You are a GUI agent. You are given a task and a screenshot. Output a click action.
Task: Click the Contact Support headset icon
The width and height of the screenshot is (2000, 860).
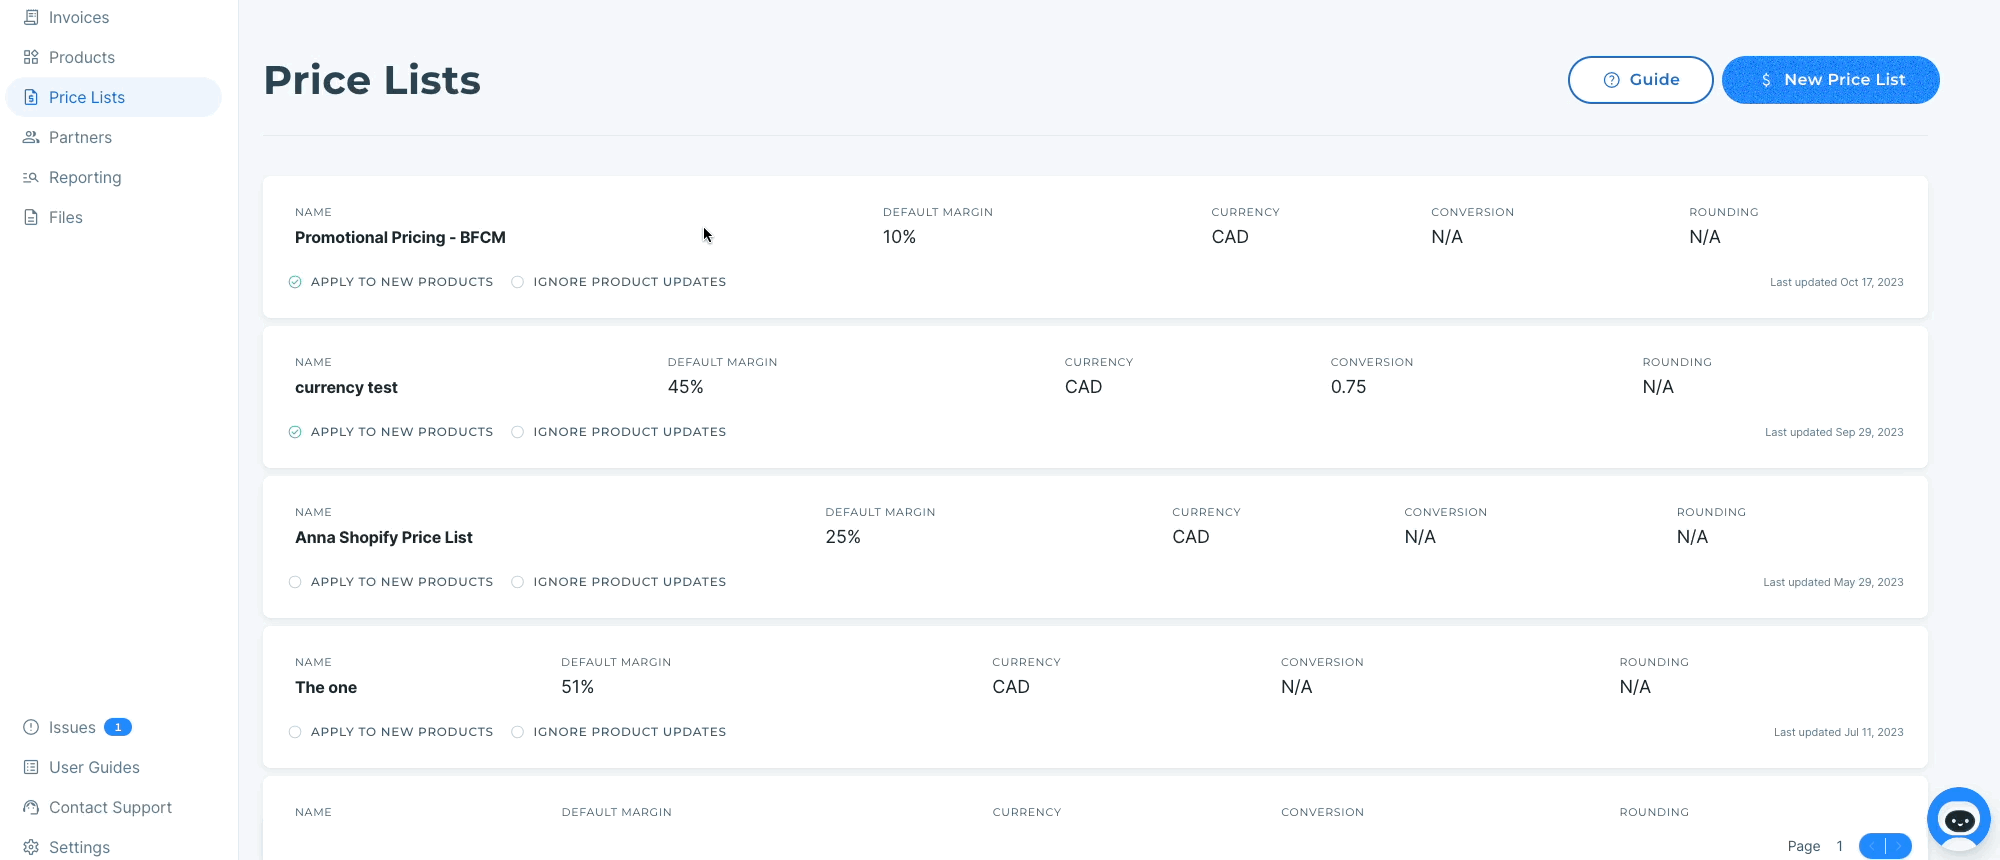point(31,807)
